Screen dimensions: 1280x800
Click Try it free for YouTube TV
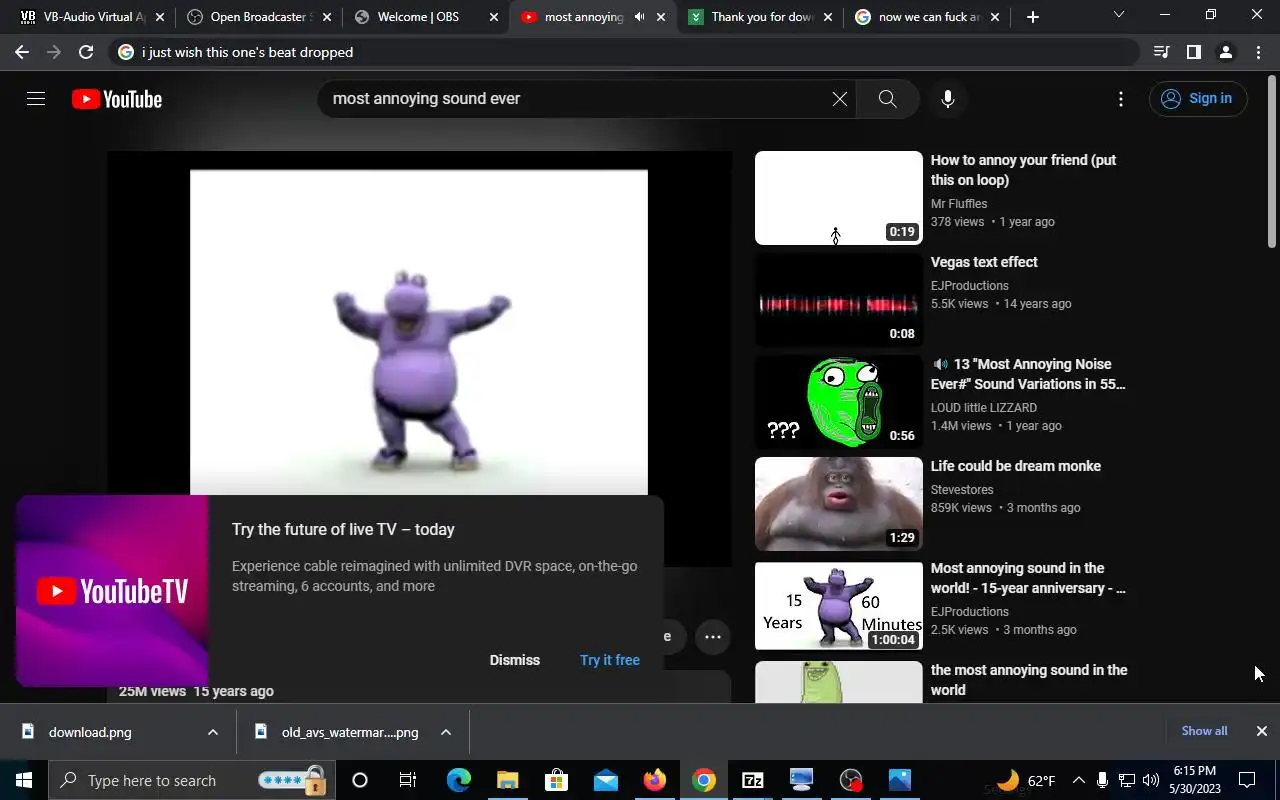tap(609, 660)
